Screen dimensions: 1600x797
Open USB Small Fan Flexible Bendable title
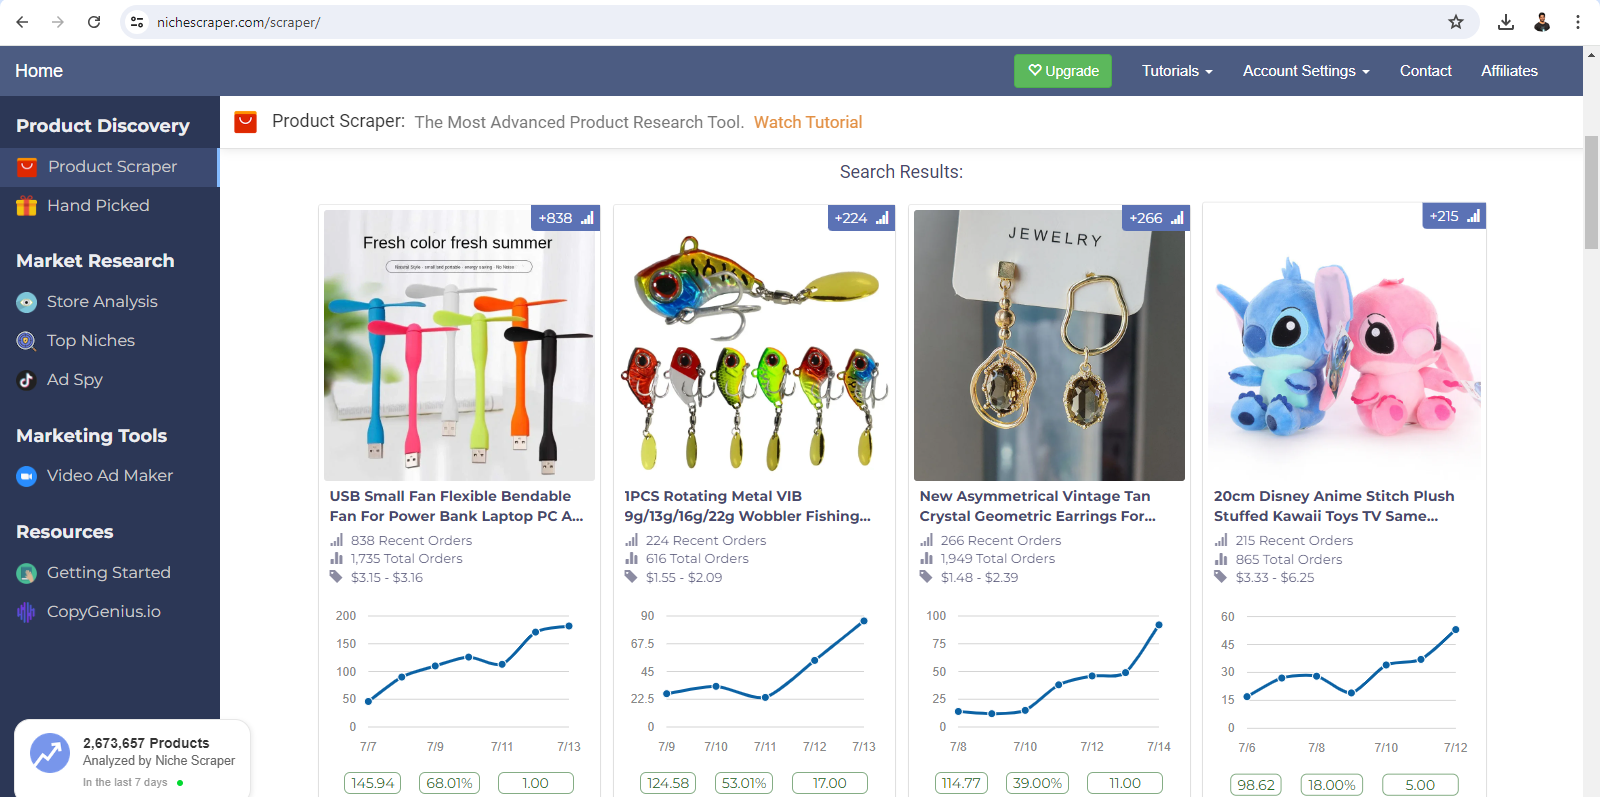tap(457, 506)
